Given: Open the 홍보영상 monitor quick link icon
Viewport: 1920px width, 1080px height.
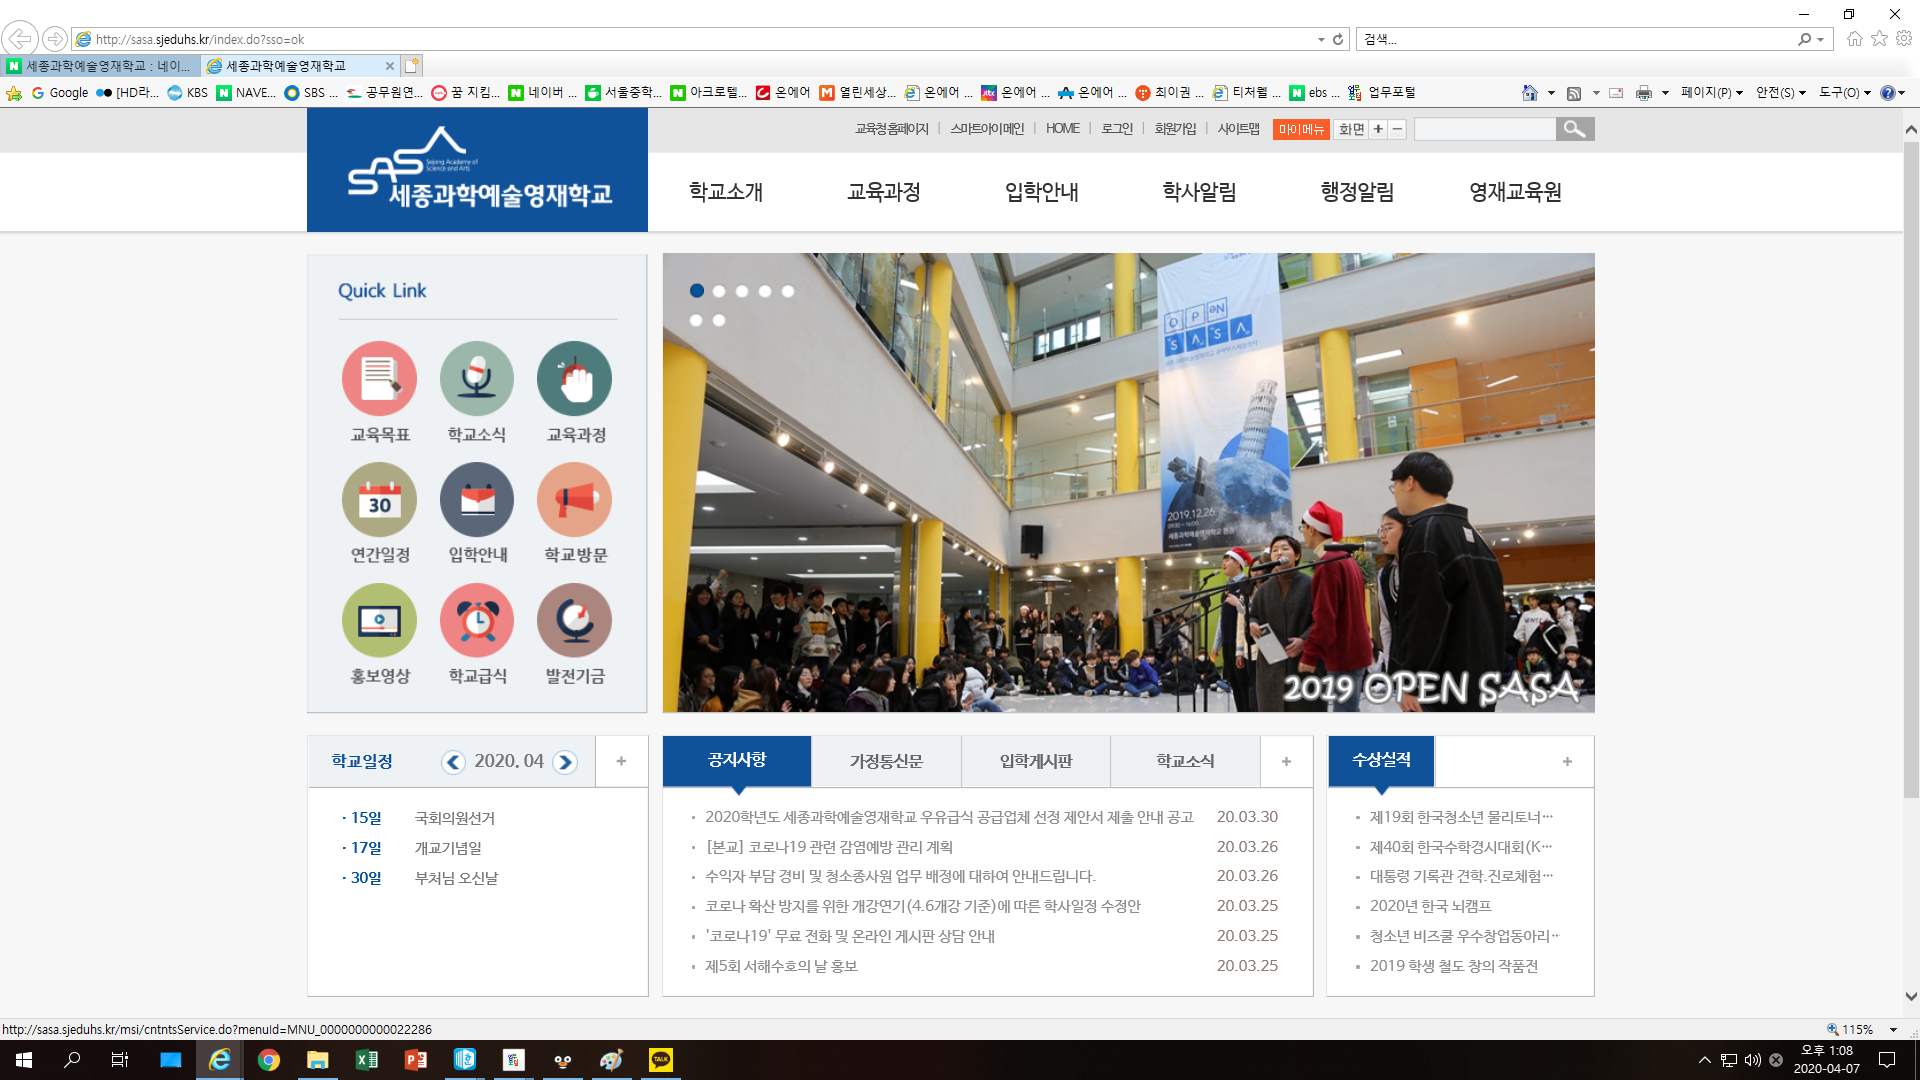Looking at the screenshot, I should tap(379, 621).
